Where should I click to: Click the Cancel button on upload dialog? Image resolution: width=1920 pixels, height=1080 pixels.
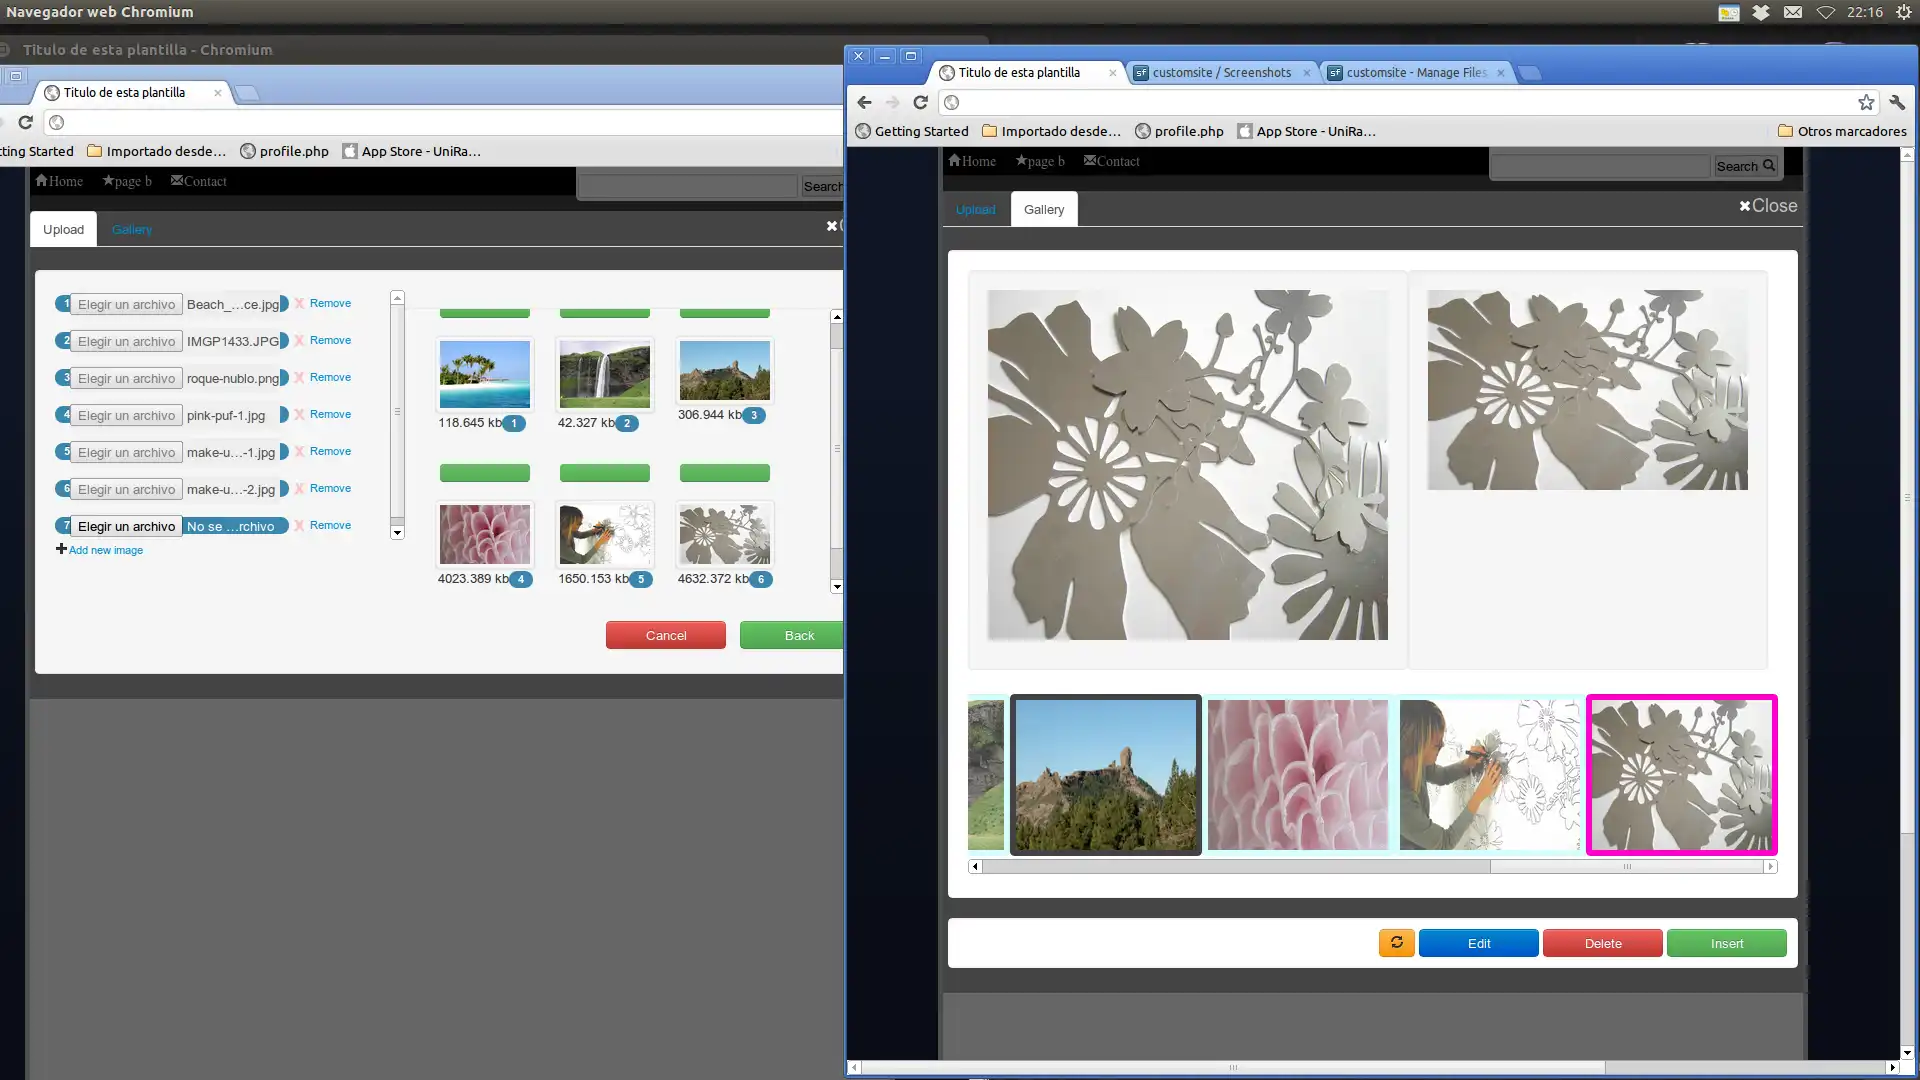pos(666,634)
